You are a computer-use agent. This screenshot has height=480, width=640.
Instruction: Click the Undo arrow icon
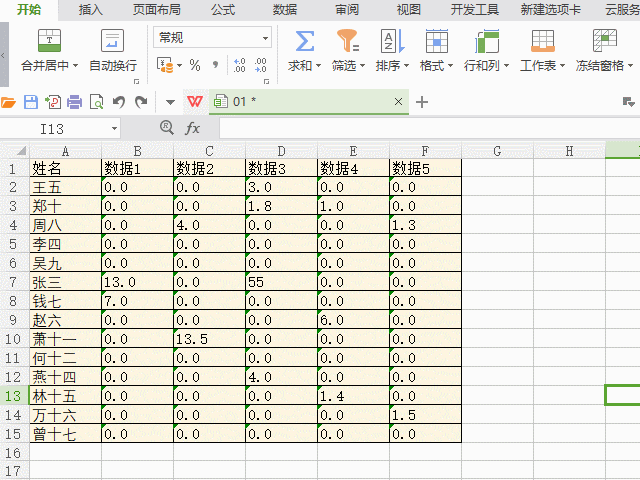tap(119, 102)
